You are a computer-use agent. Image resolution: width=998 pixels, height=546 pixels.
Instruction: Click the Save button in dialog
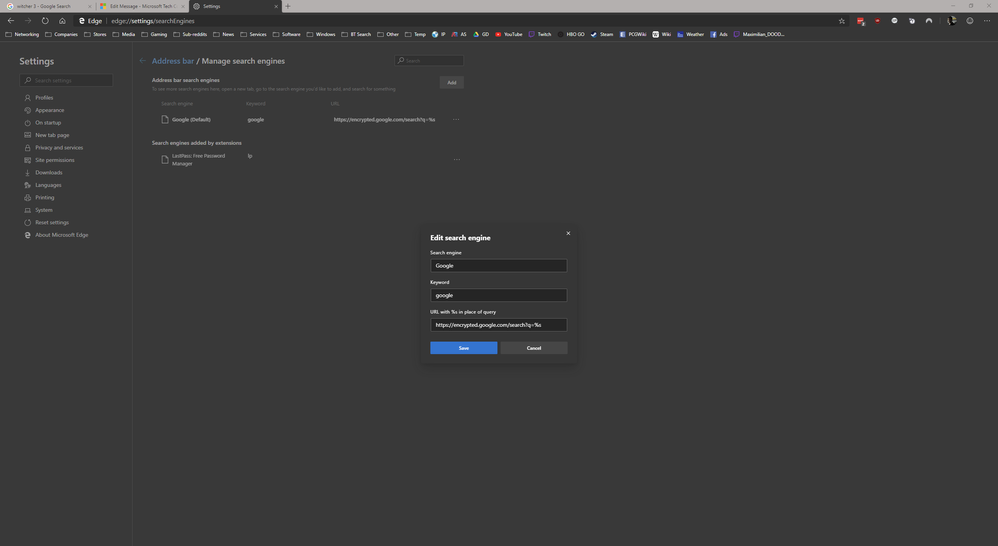click(x=463, y=348)
